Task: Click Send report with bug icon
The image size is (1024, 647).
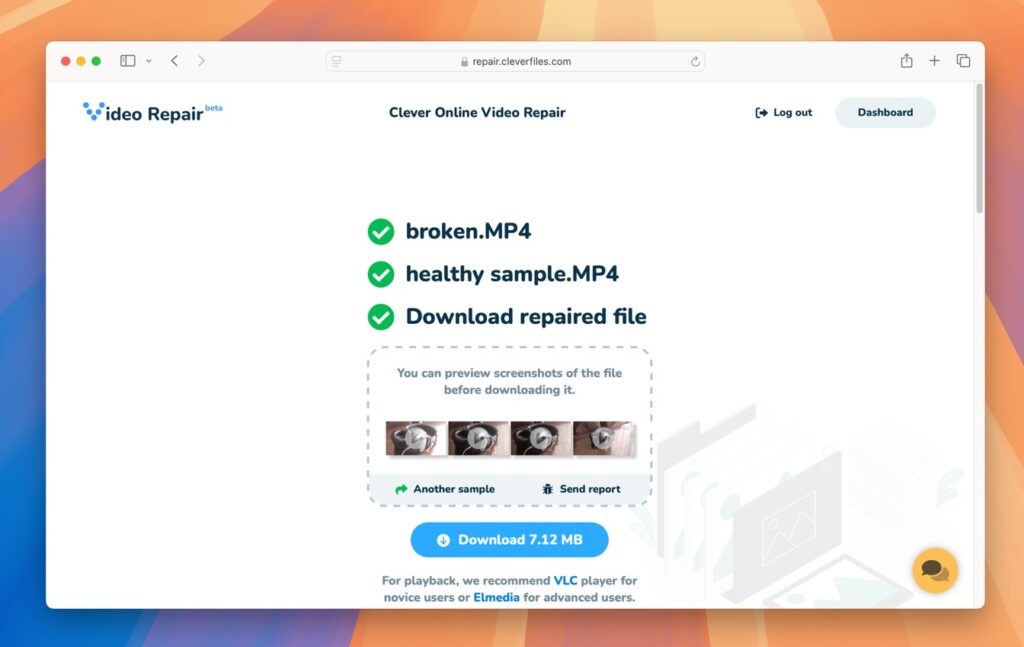Action: [580, 489]
